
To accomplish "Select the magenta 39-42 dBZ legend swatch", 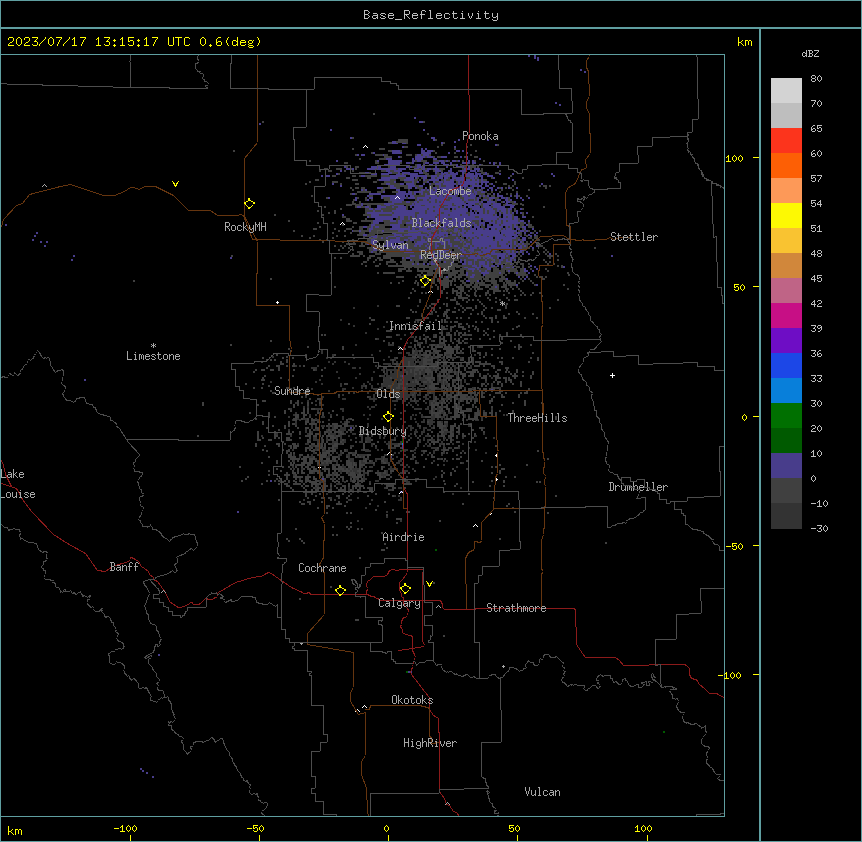I will click(786, 315).
